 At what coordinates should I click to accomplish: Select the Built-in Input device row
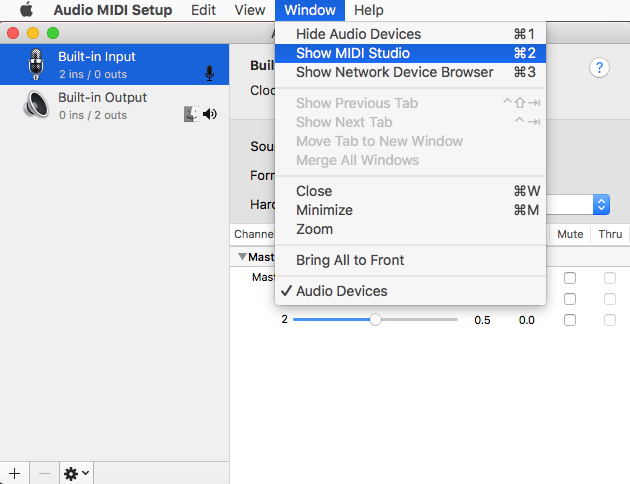115,65
